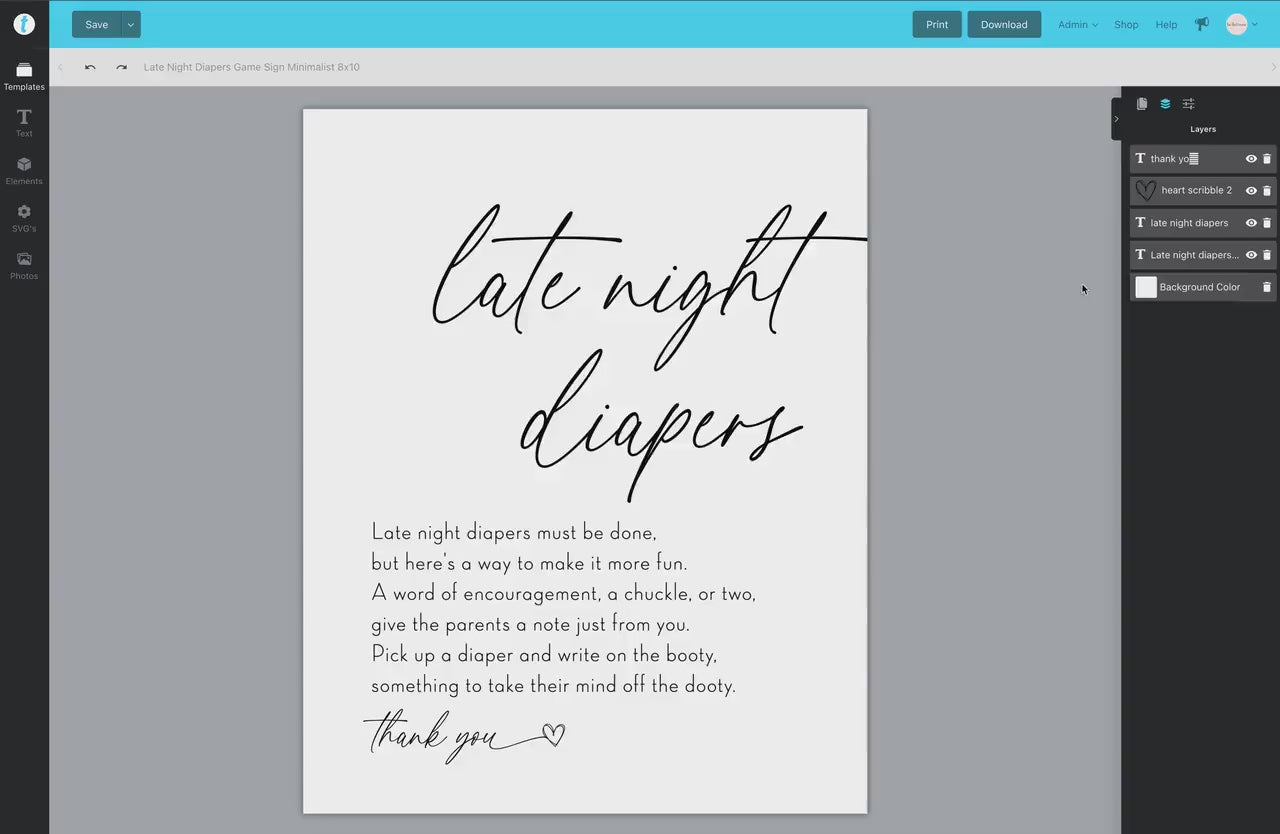Go to previous page arrow in toolbar
1280x834 pixels.
(x=60, y=67)
